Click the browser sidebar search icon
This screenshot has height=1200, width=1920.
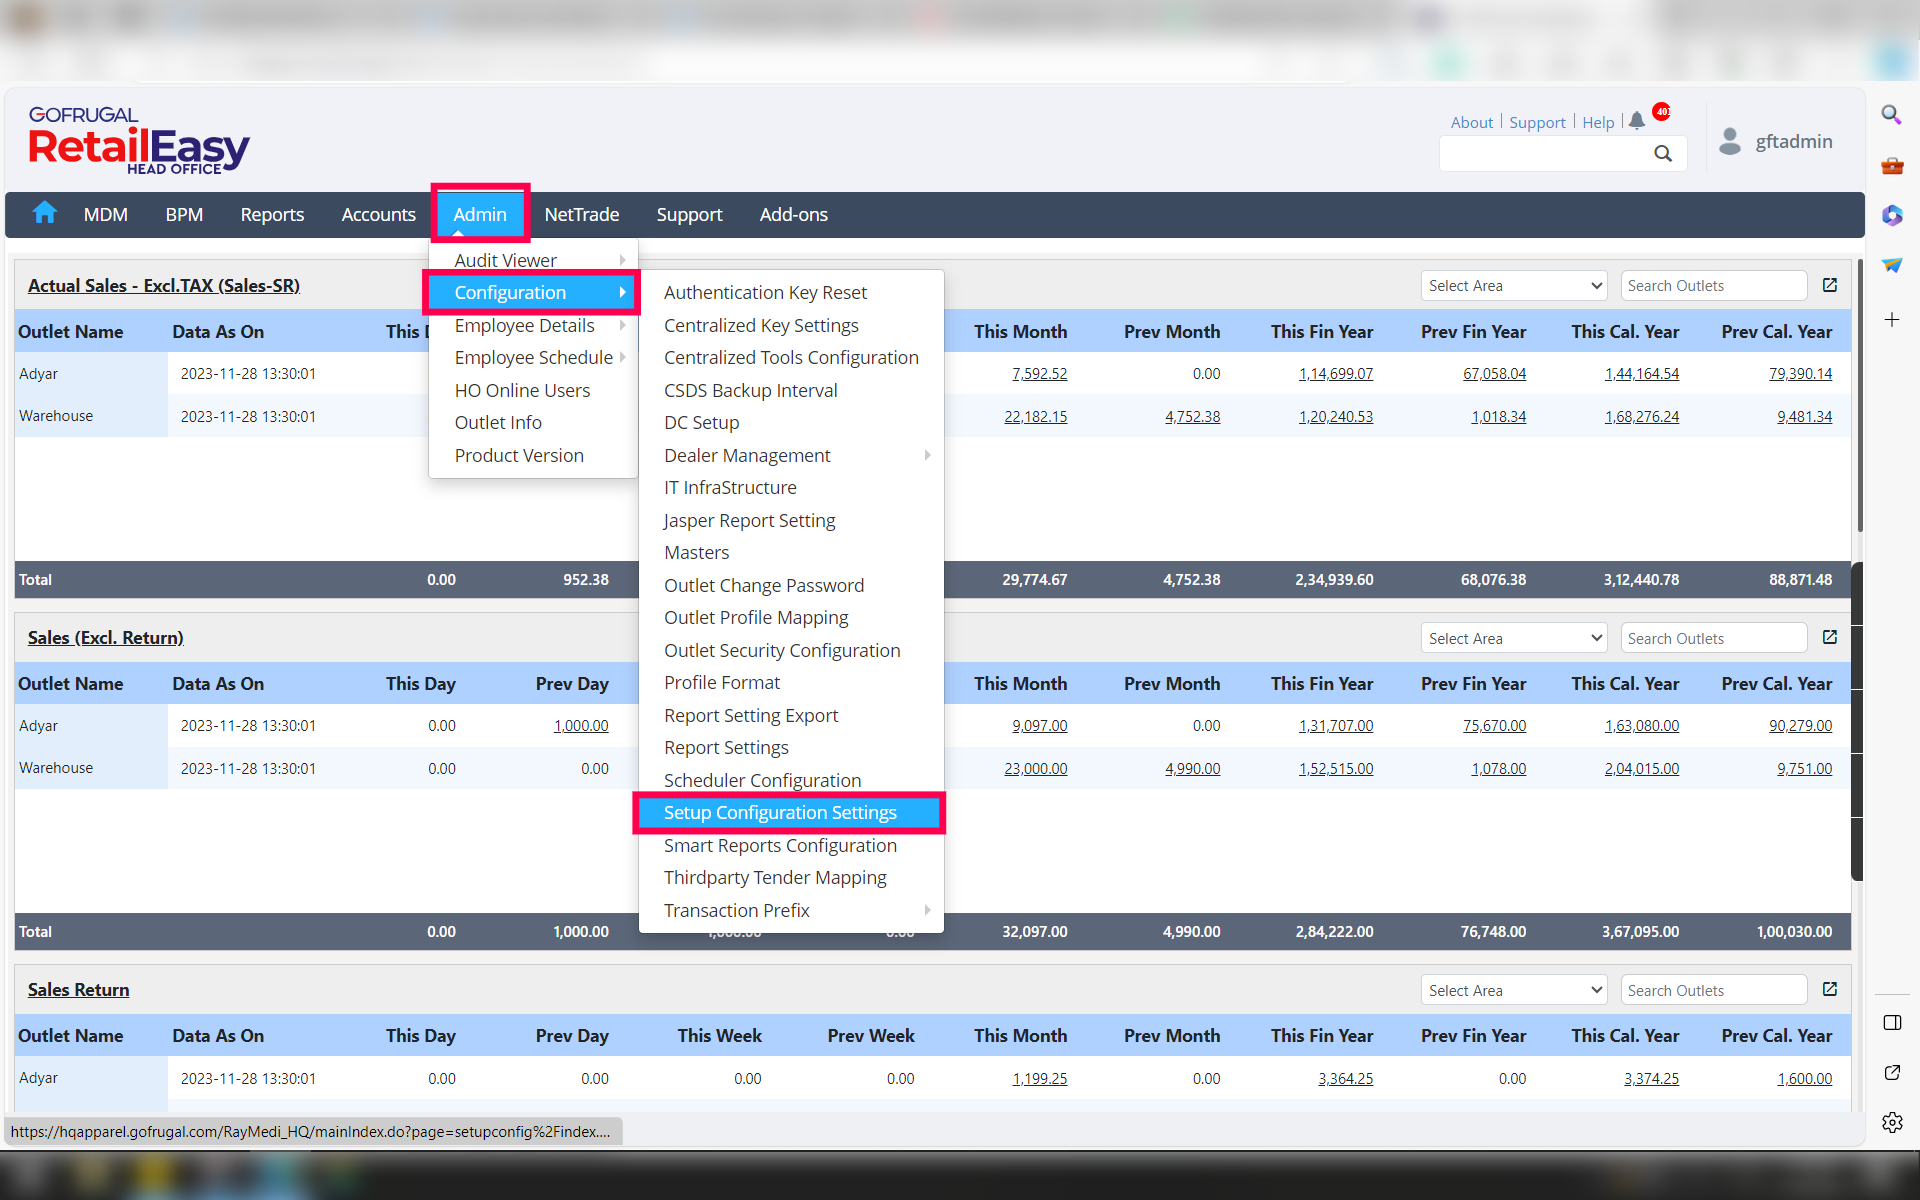1891,115
